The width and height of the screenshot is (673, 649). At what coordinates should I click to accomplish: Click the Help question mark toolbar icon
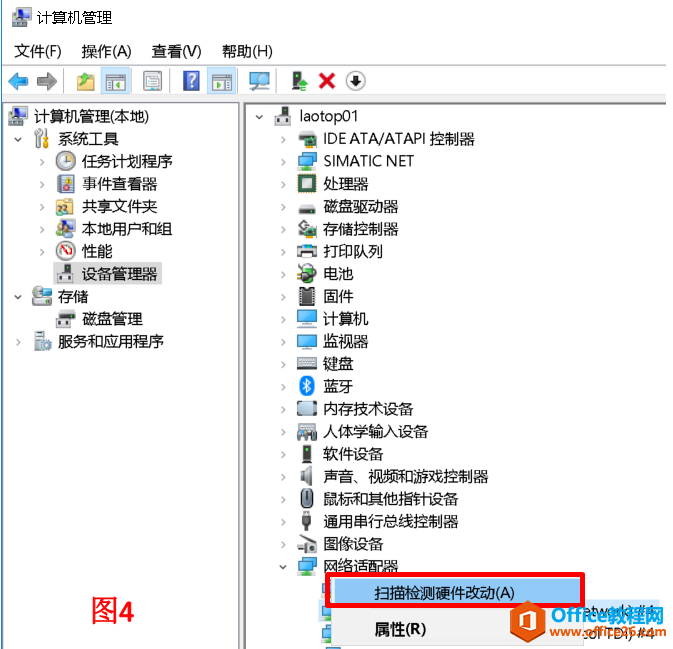pos(191,81)
